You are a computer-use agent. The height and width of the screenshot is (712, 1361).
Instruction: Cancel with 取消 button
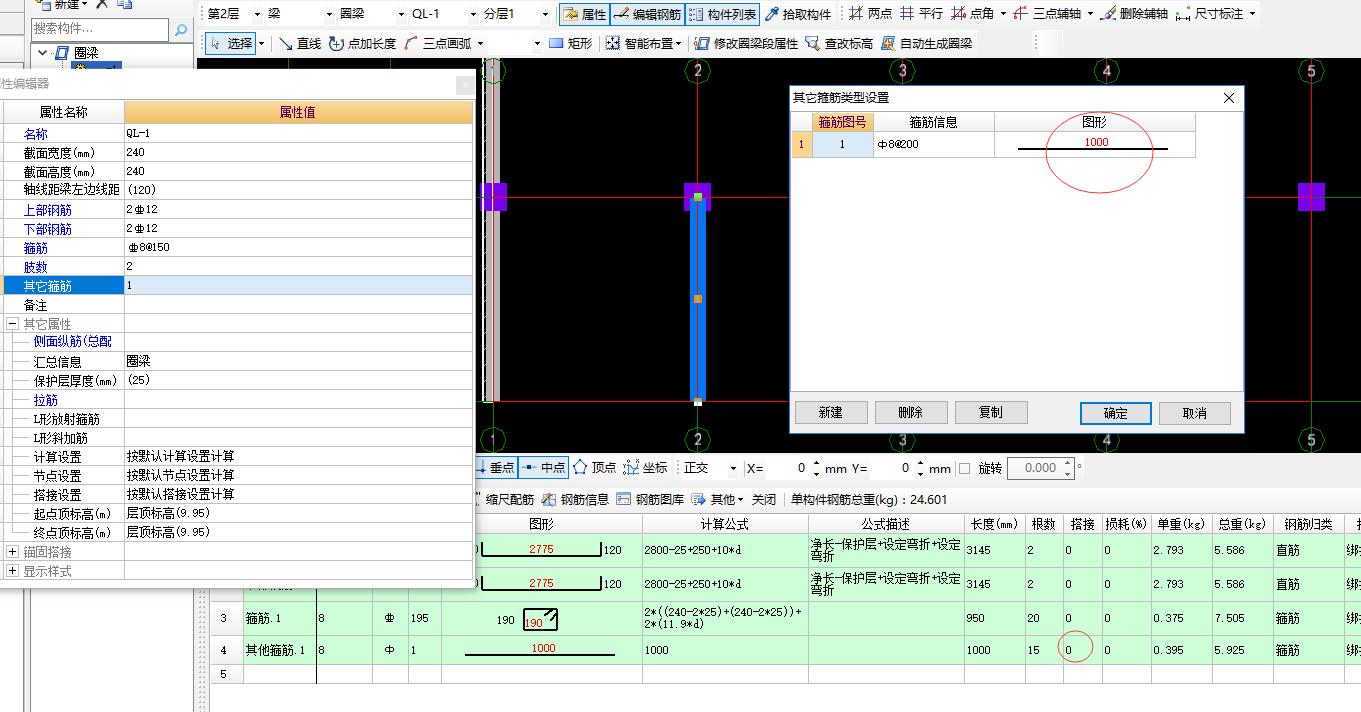1194,413
